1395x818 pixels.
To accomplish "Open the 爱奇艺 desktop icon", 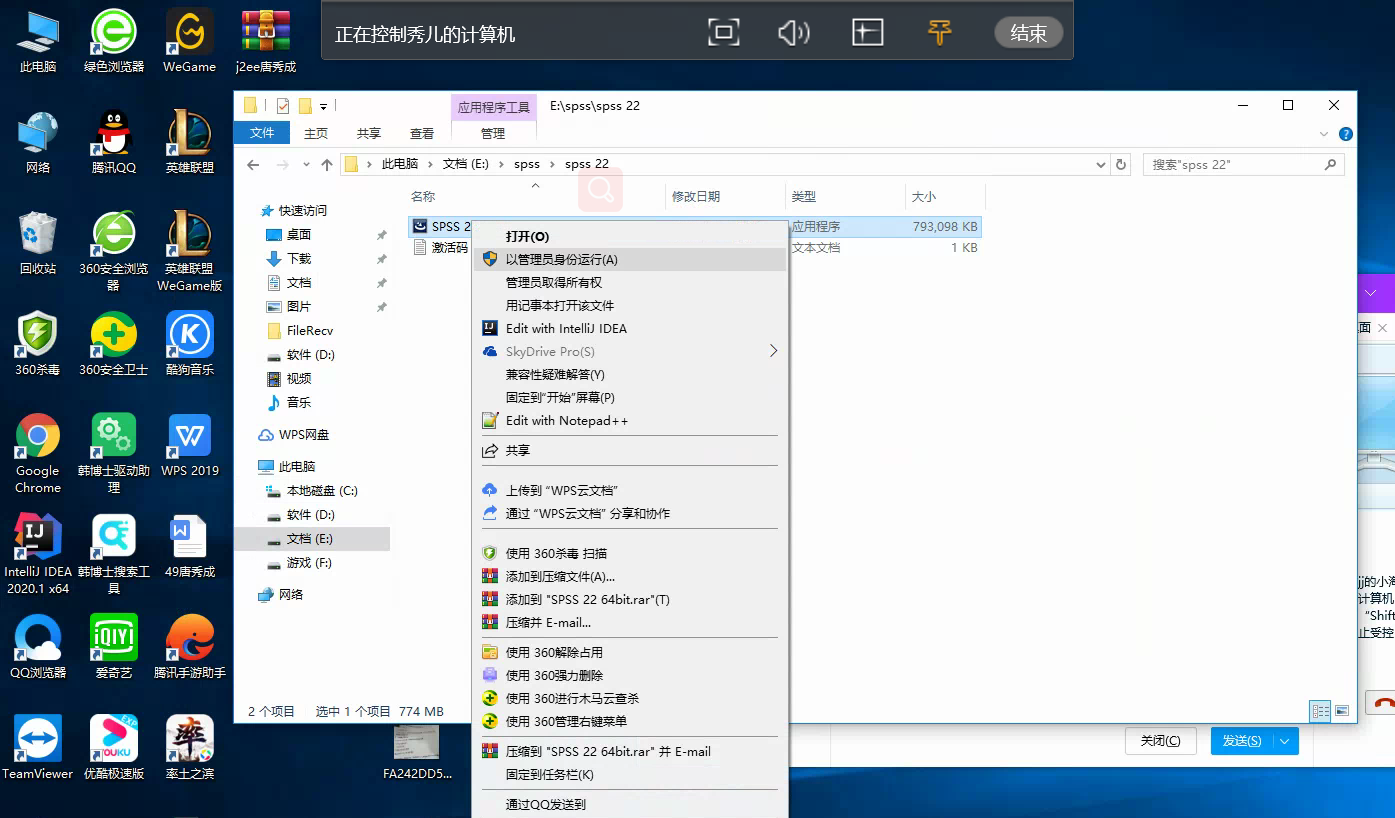I will (113, 647).
